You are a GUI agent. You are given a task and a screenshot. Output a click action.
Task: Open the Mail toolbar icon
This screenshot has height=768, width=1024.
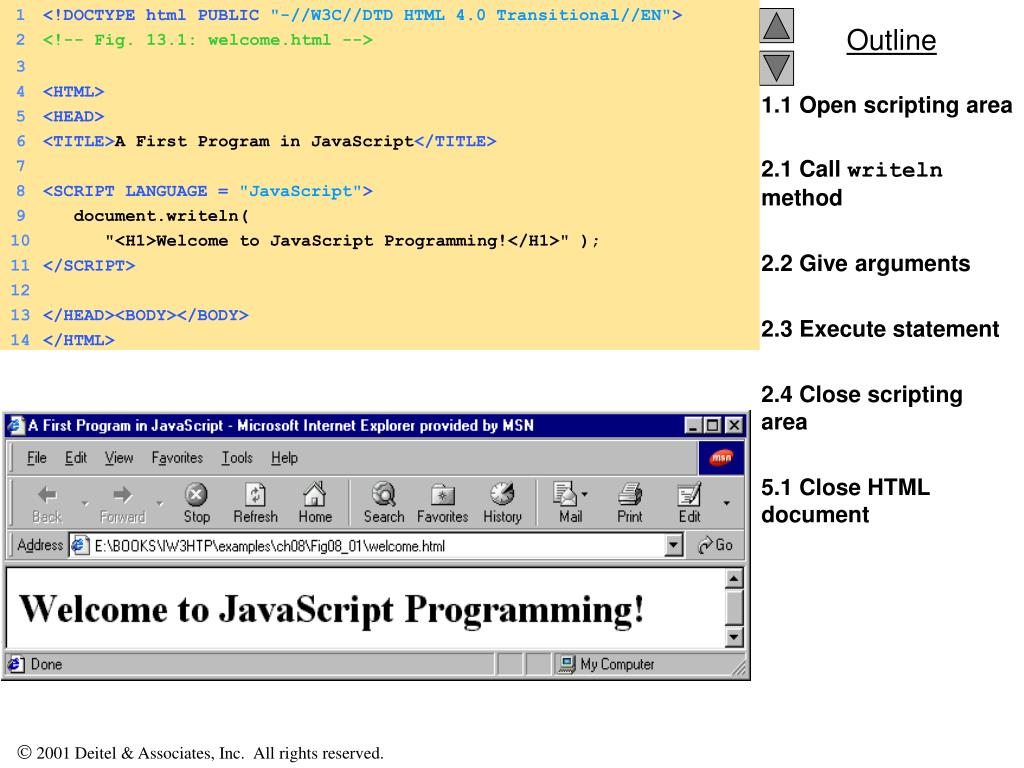(566, 494)
